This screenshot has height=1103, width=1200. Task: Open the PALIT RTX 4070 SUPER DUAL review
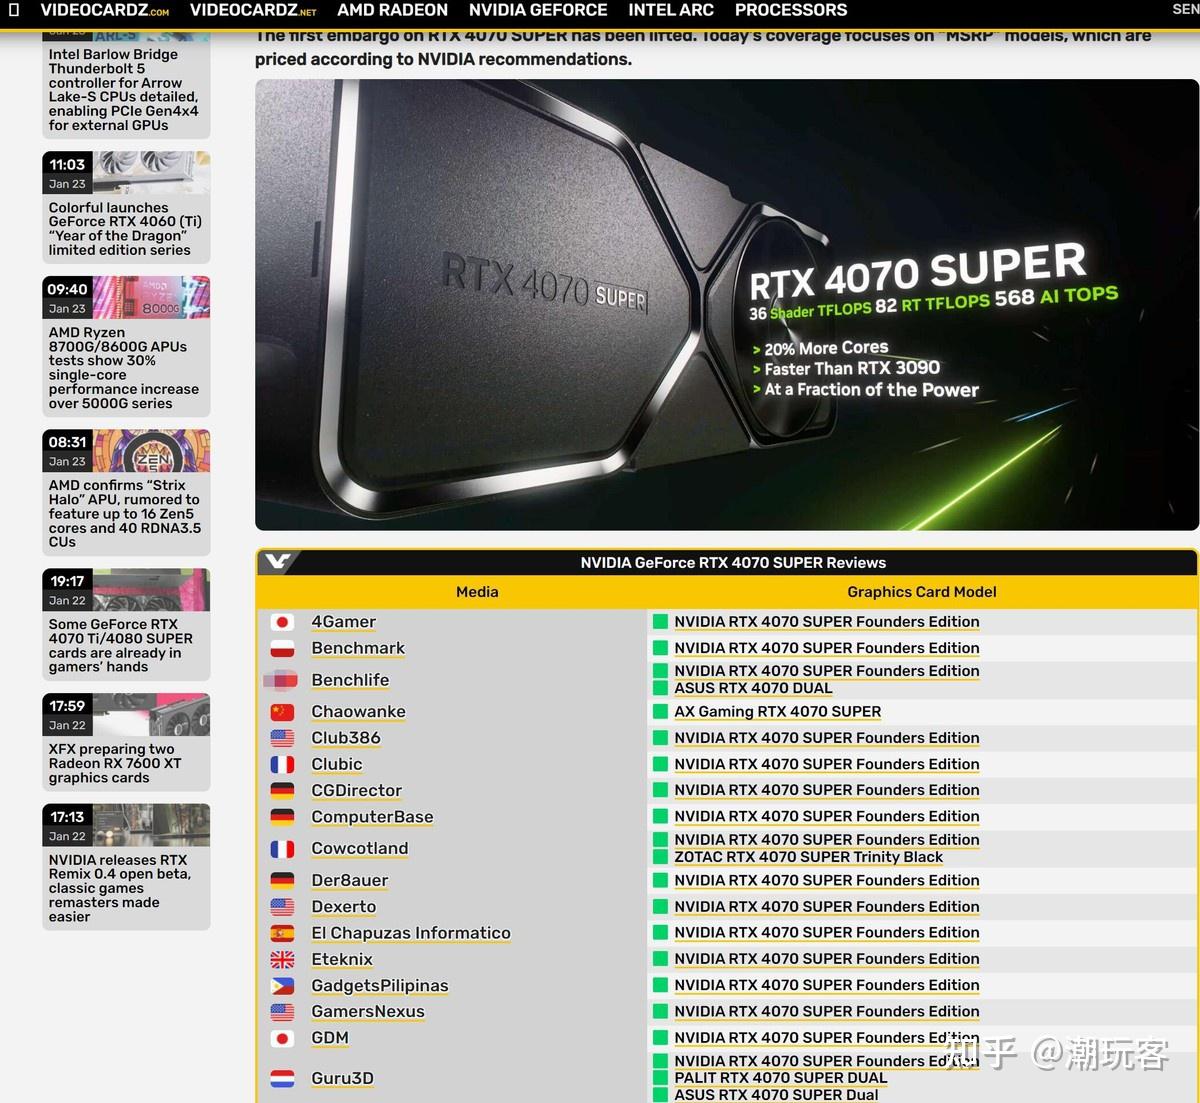click(x=780, y=1078)
